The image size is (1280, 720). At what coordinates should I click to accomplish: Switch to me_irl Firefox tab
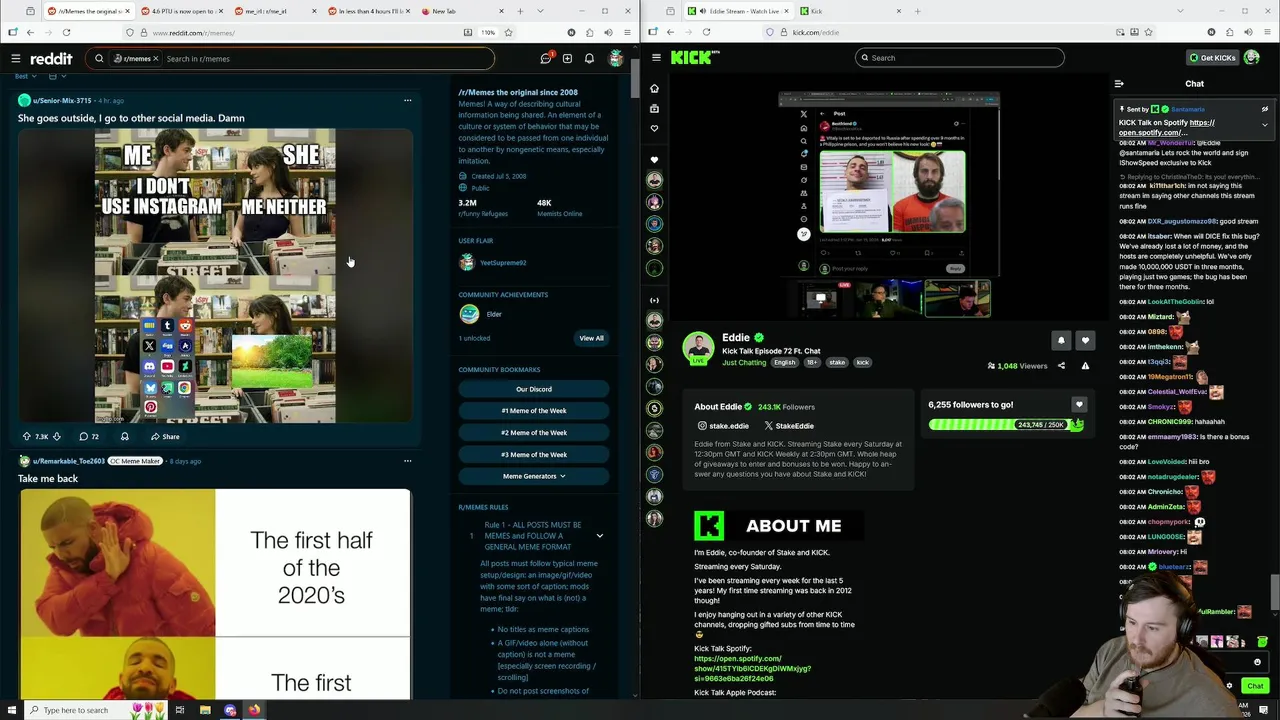coord(273,11)
